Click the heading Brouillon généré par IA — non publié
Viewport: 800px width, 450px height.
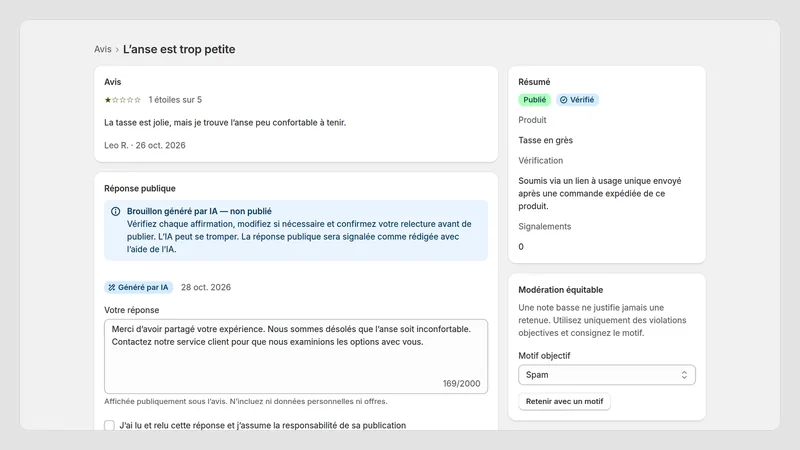[199, 211]
